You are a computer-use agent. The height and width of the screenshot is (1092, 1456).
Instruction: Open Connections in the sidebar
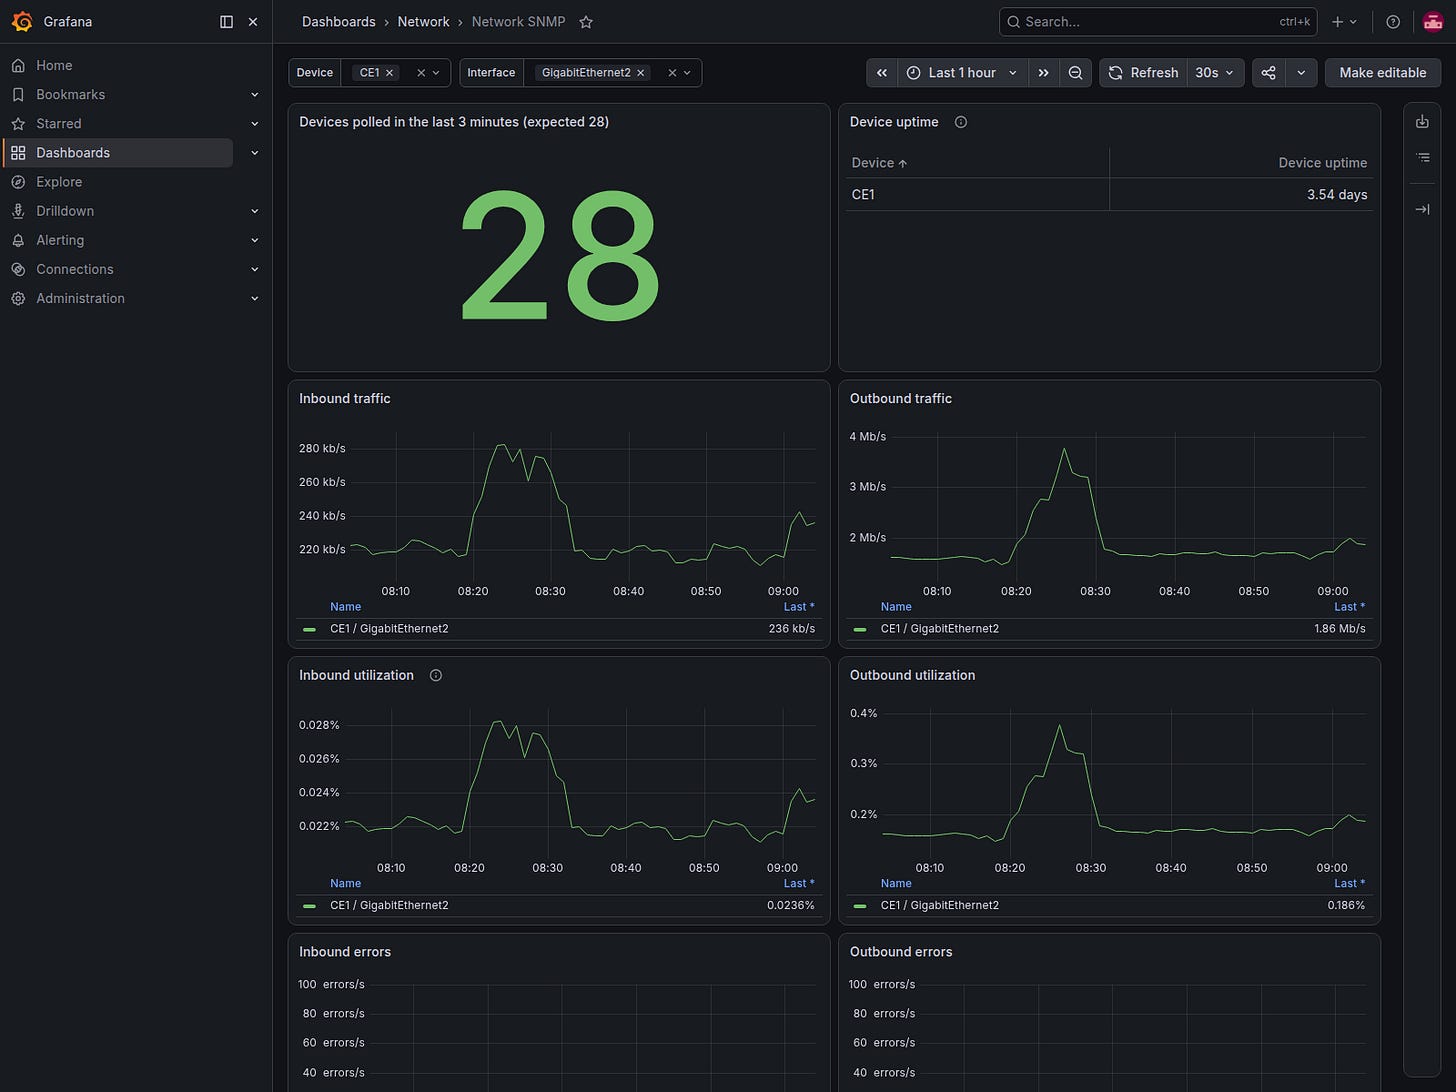click(75, 269)
